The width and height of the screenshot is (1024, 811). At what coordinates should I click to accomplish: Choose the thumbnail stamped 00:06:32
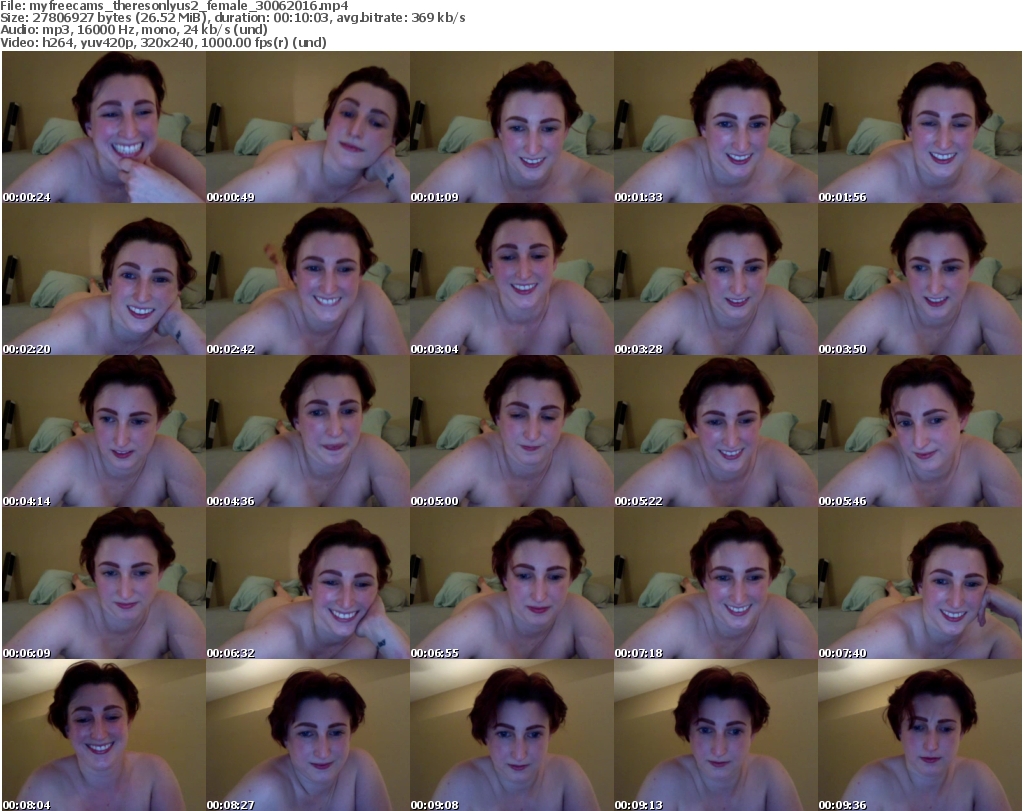(x=308, y=583)
